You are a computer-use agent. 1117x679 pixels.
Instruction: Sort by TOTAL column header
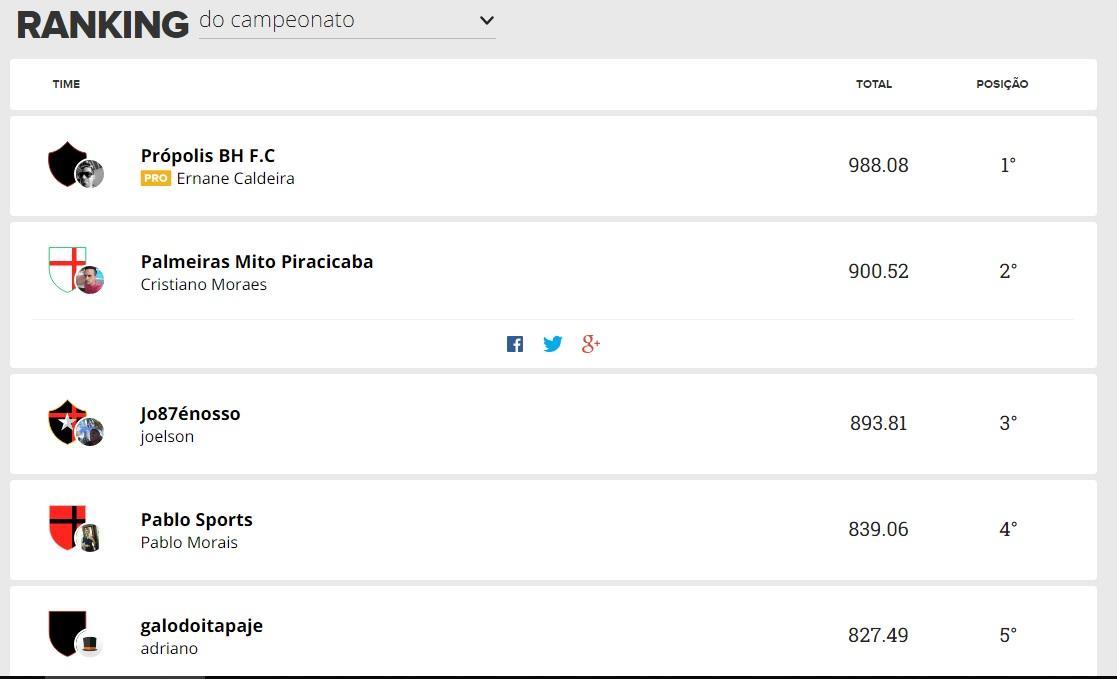point(873,84)
